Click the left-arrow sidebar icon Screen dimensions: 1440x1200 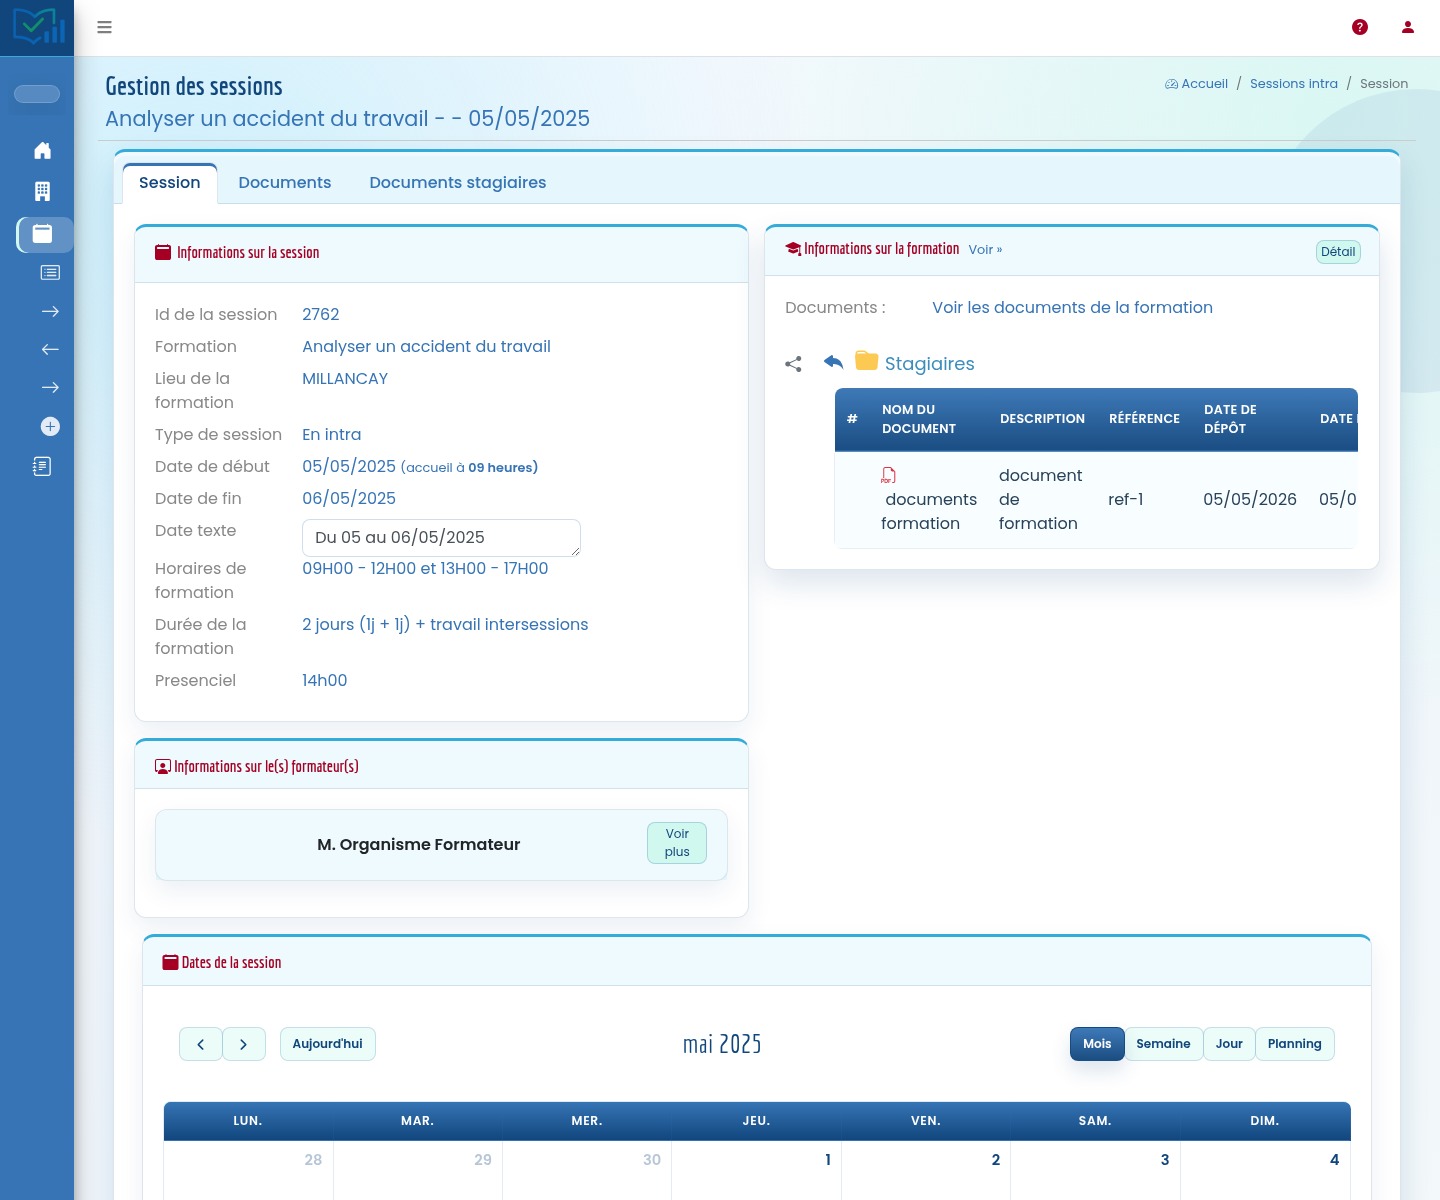[x=50, y=350]
